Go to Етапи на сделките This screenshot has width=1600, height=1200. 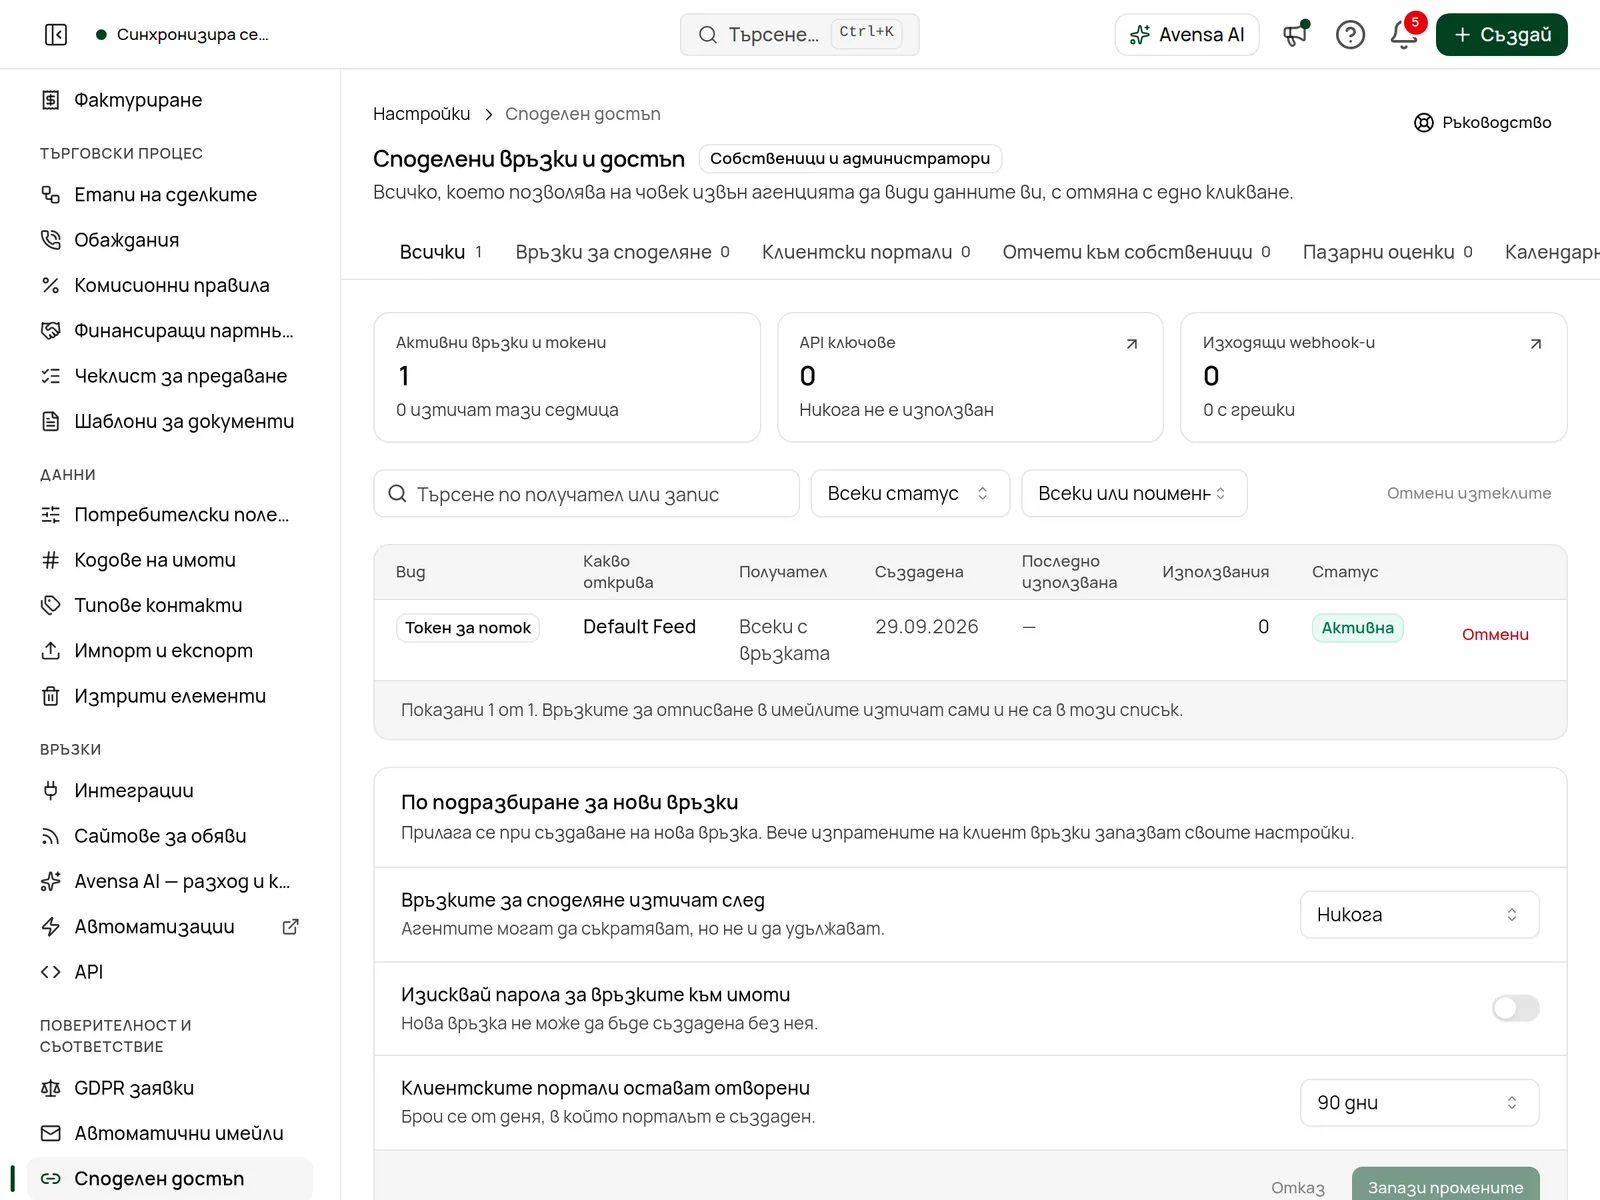[x=170, y=195]
